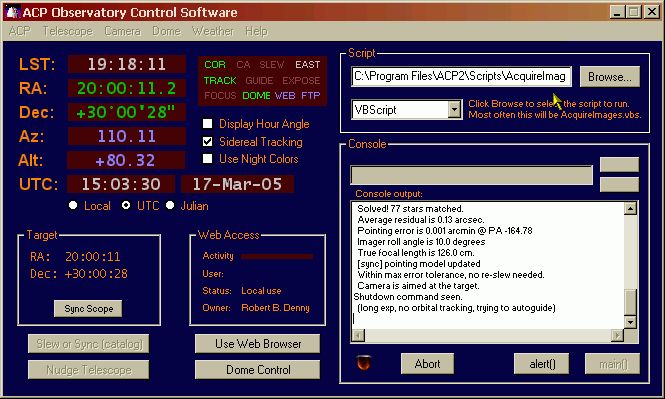Toggle Sidereal Tracking checkbox

(x=207, y=142)
